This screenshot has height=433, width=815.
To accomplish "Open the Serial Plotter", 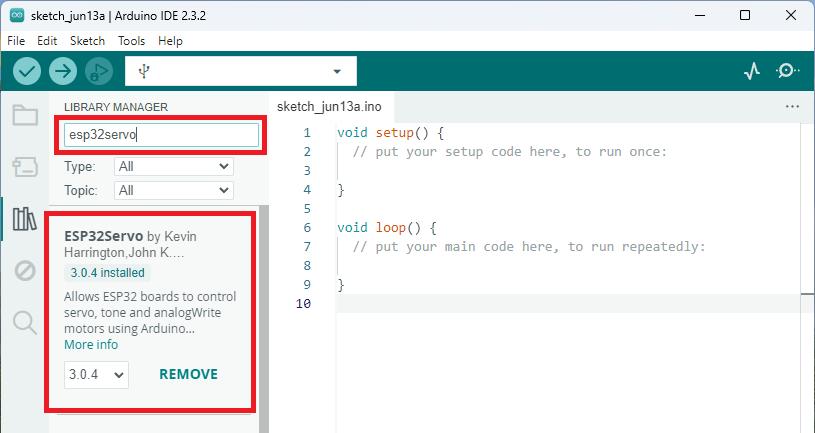I will 752,71.
